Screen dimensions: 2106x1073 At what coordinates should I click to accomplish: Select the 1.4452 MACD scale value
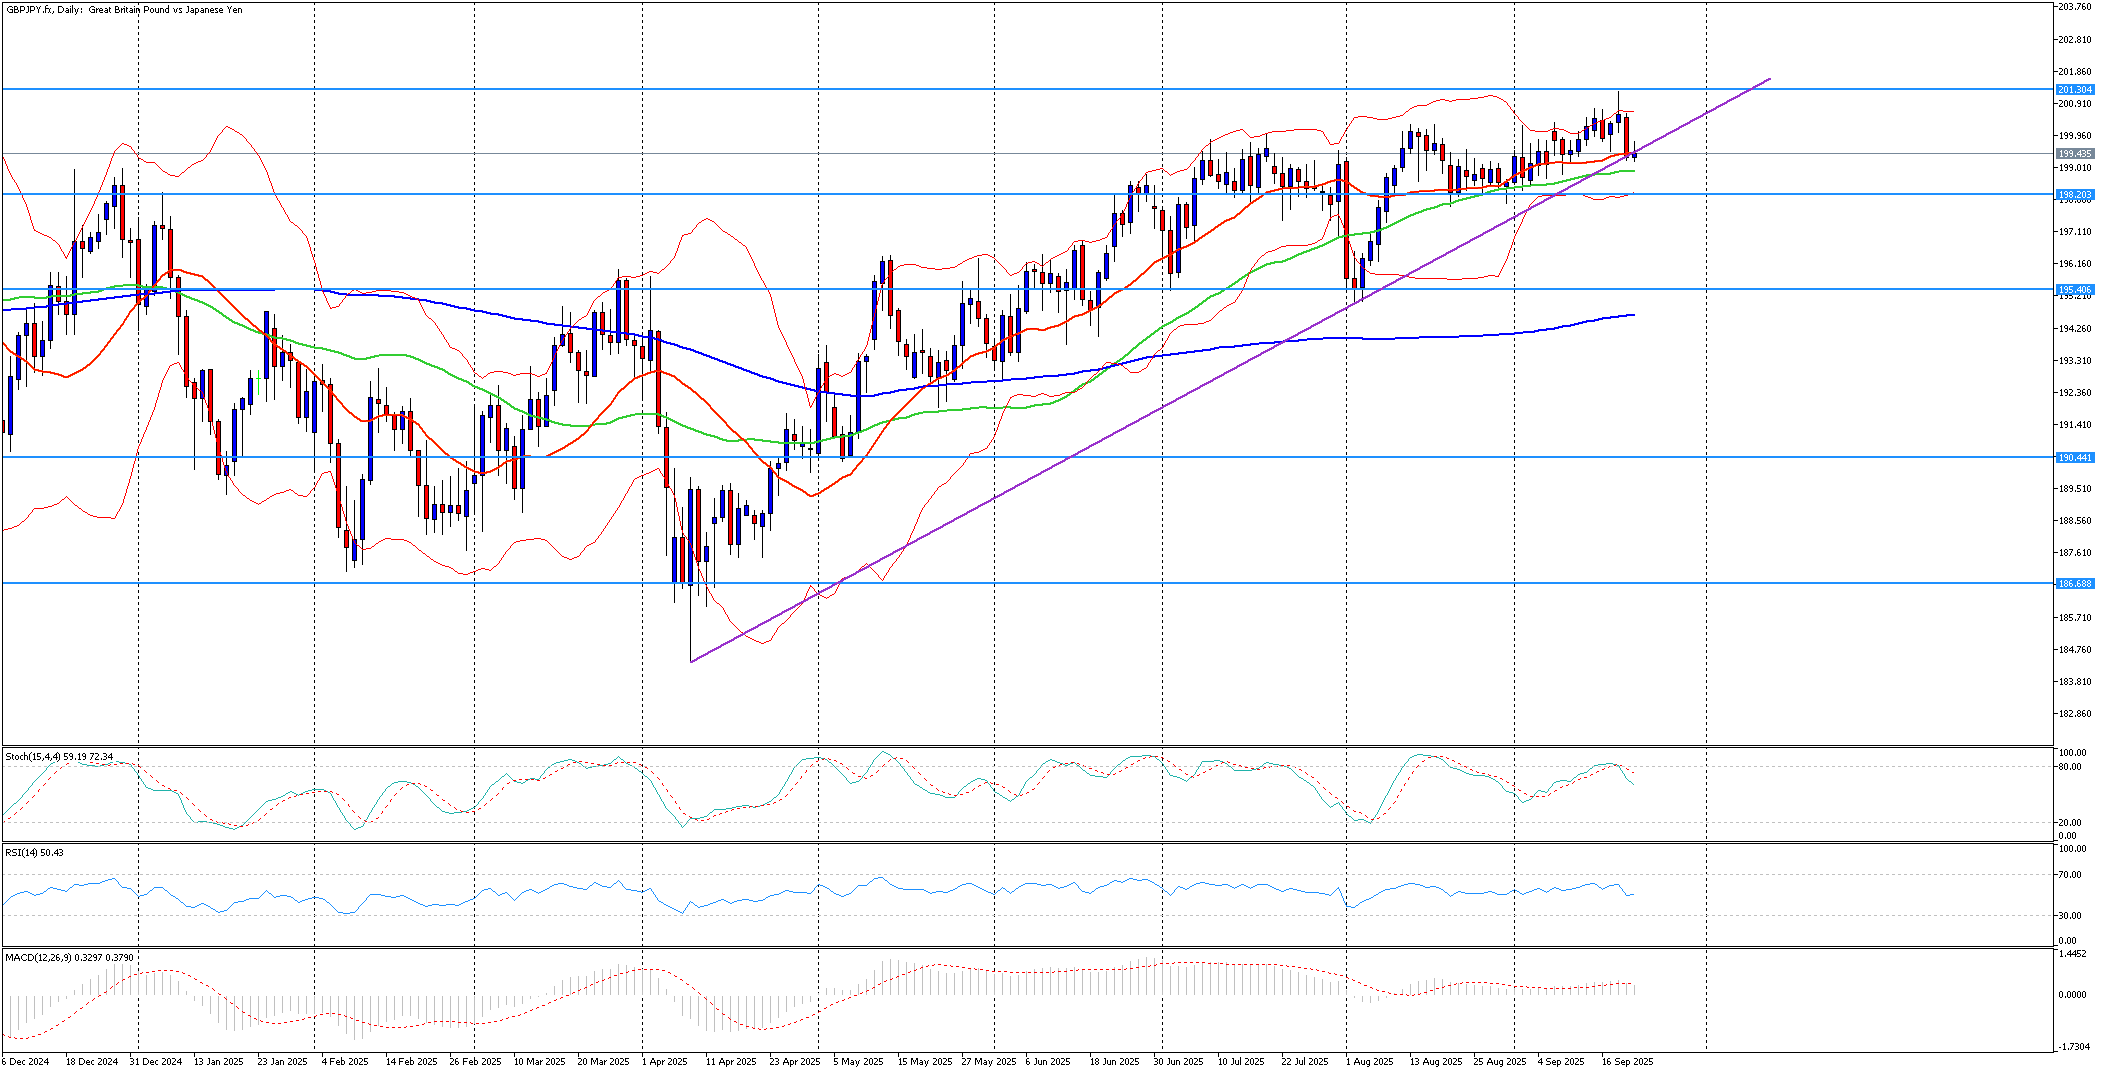[2070, 954]
